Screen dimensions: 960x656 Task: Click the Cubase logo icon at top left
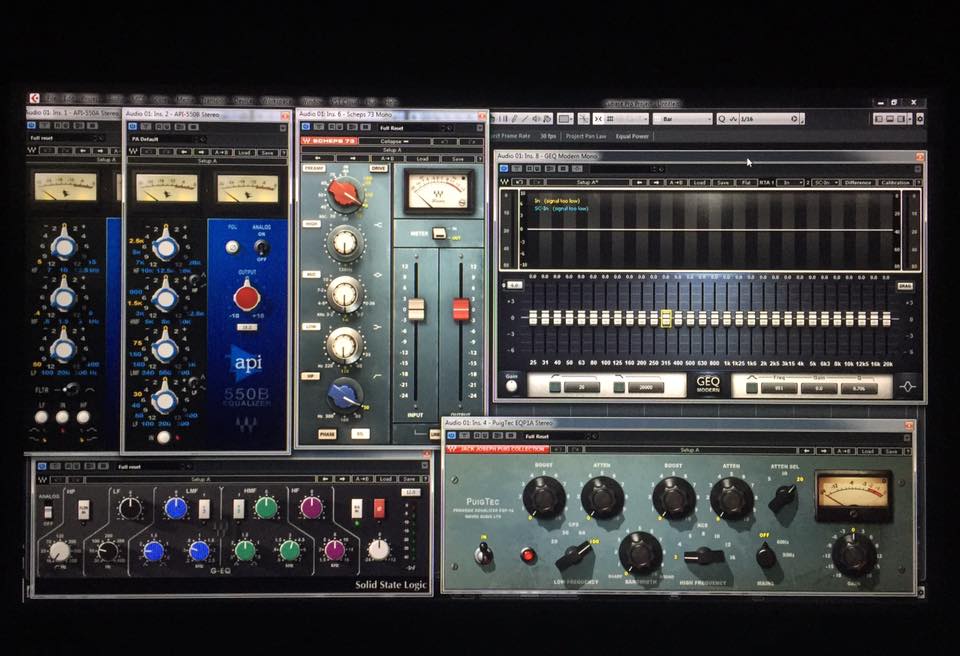coord(34,98)
